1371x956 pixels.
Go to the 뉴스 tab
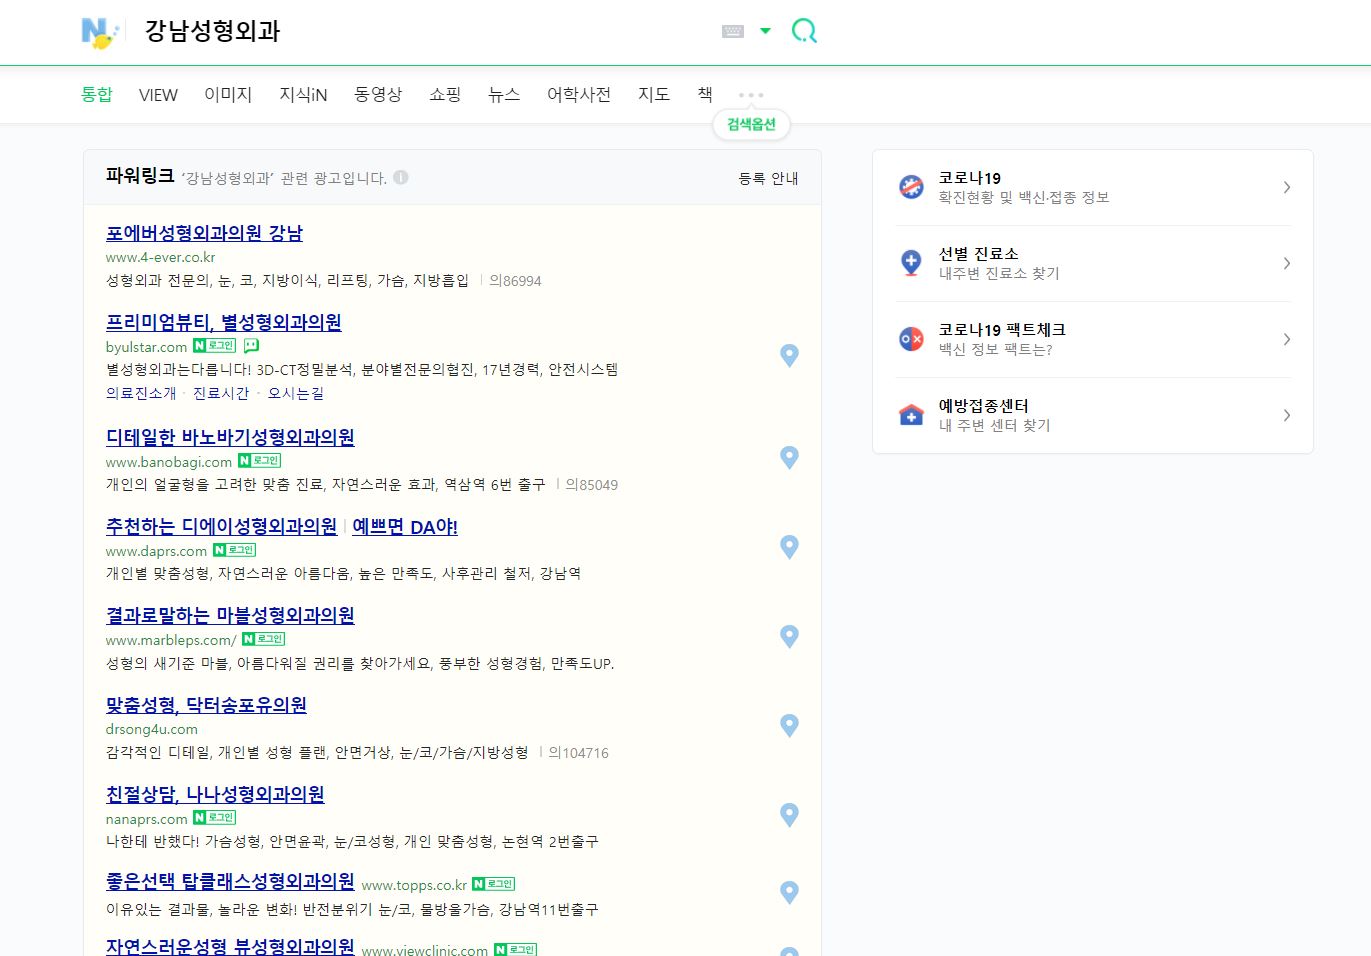pyautogui.click(x=504, y=94)
